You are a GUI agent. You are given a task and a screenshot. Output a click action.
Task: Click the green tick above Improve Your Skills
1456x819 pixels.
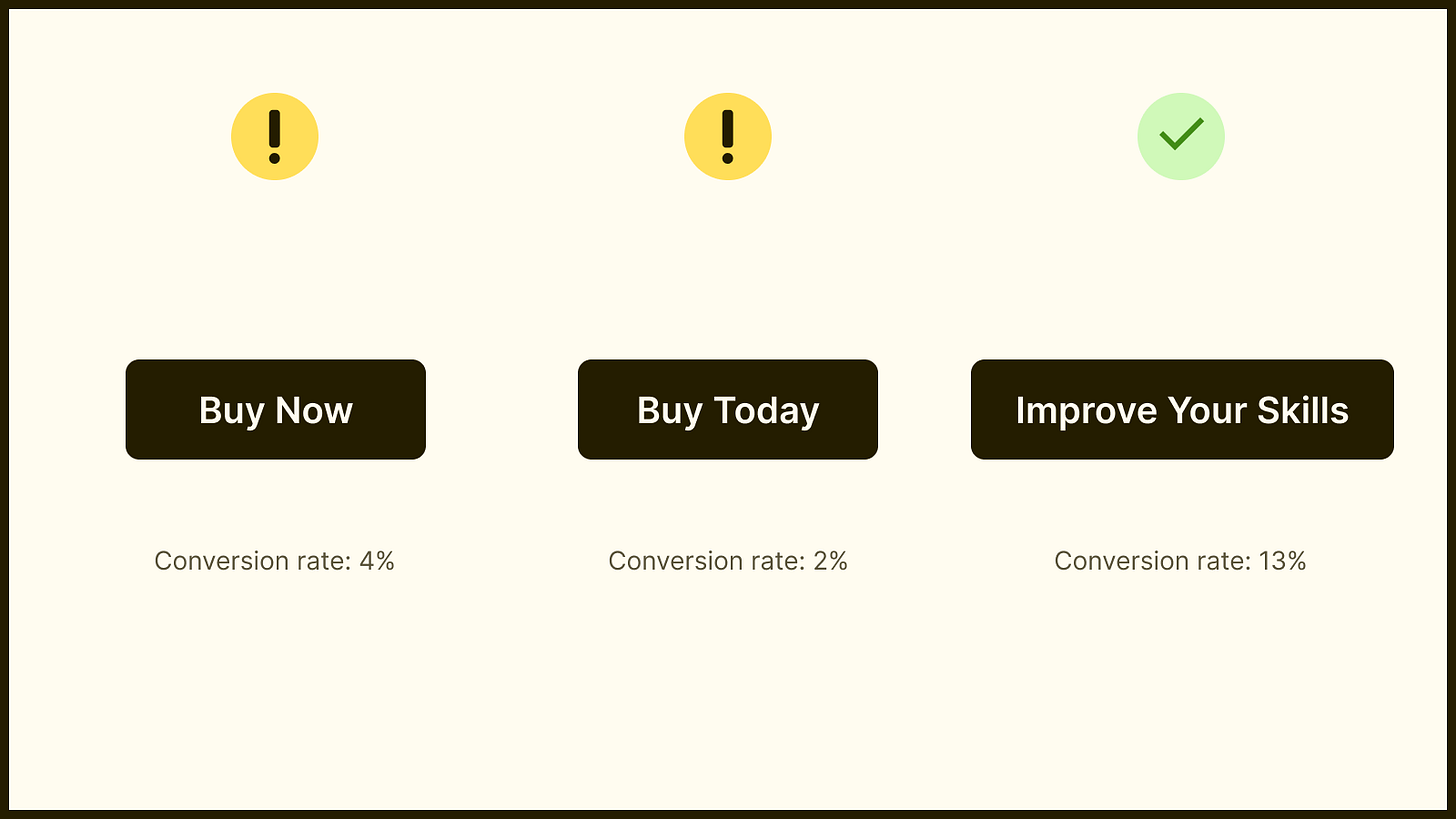click(1181, 134)
